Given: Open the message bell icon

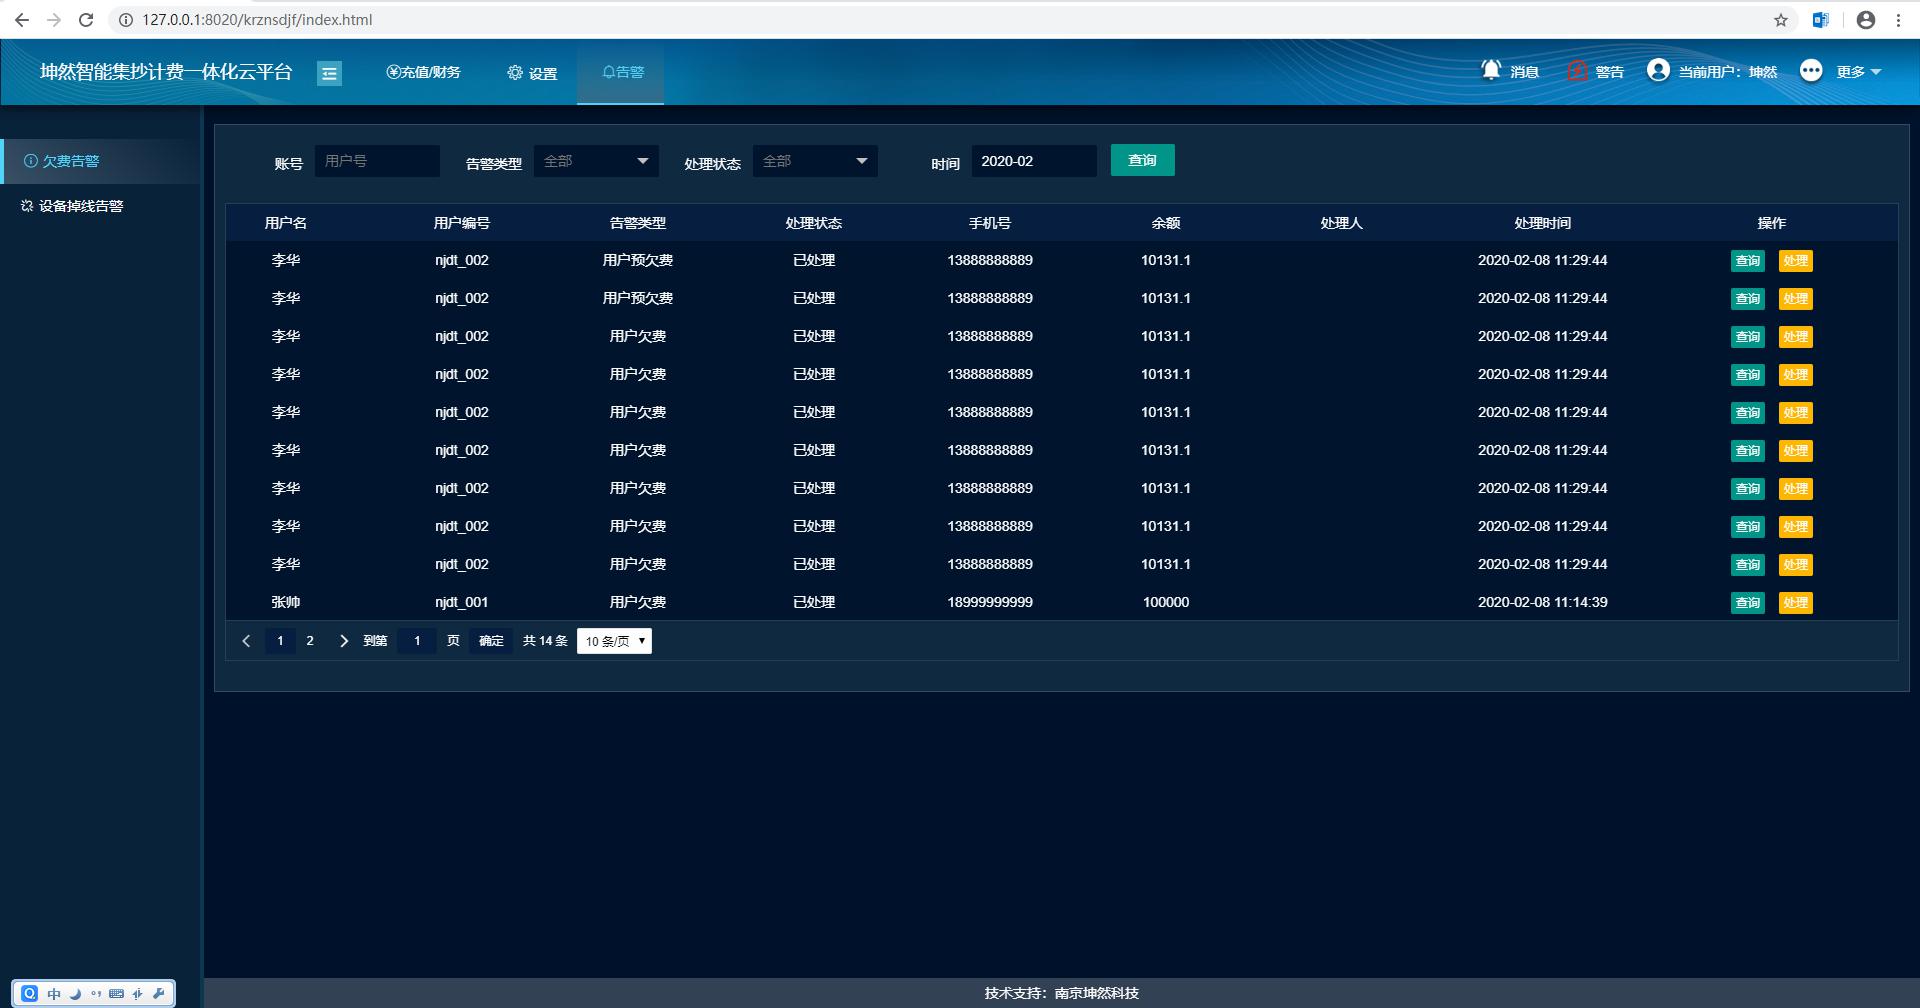Looking at the screenshot, I should (1491, 70).
